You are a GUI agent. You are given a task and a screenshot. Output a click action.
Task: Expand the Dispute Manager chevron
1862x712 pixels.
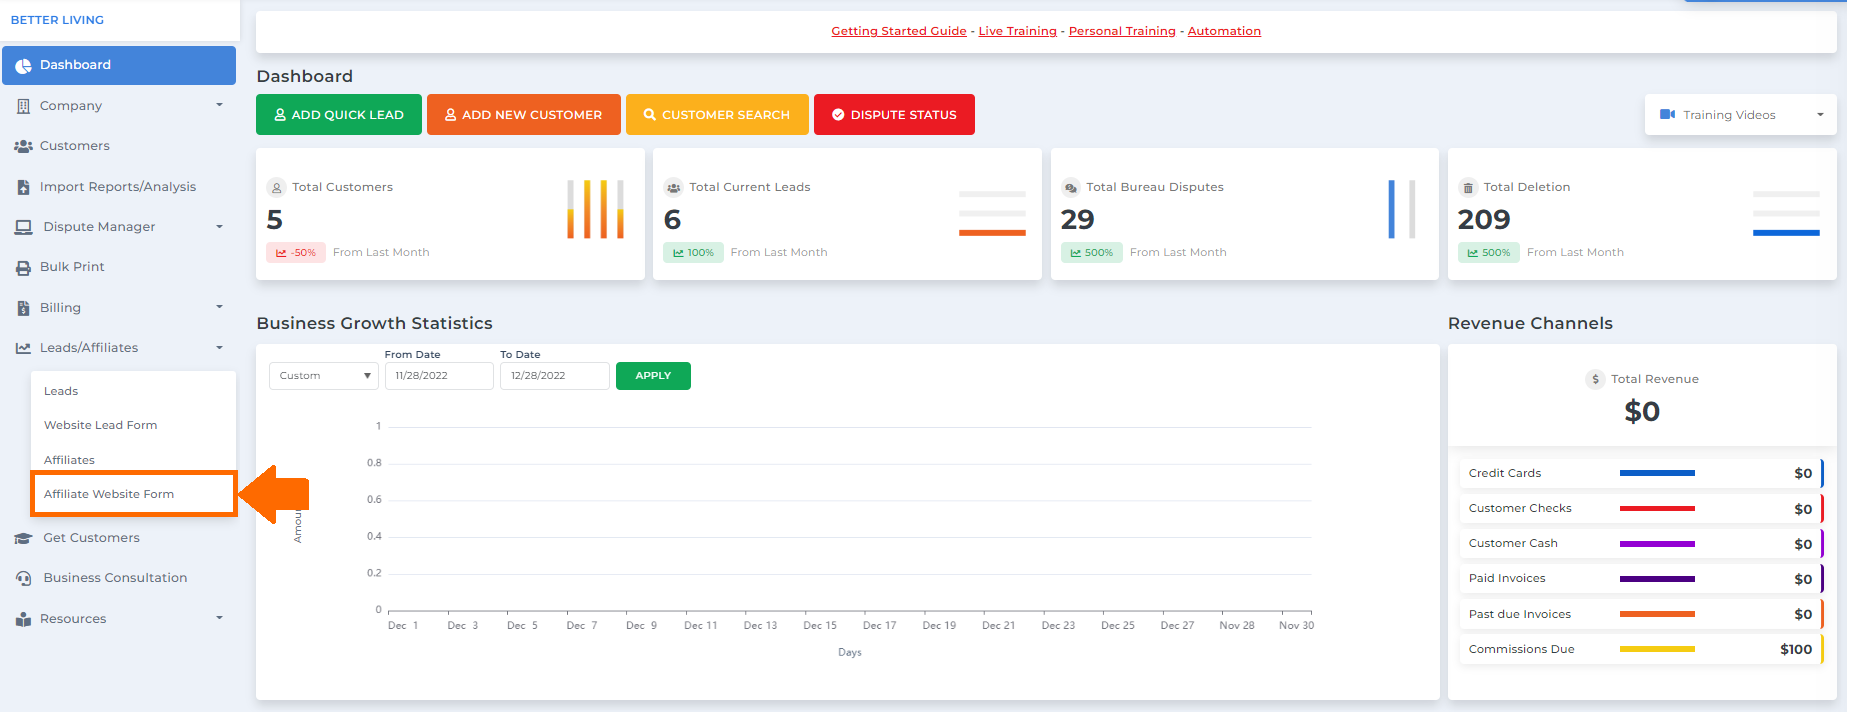coord(219,227)
